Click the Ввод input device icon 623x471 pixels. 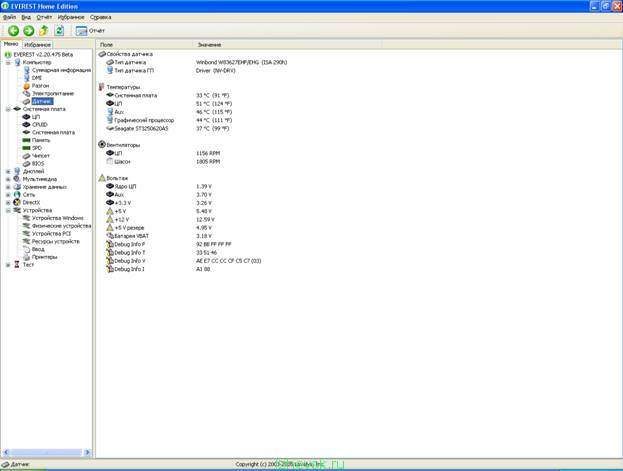[x=27, y=249]
